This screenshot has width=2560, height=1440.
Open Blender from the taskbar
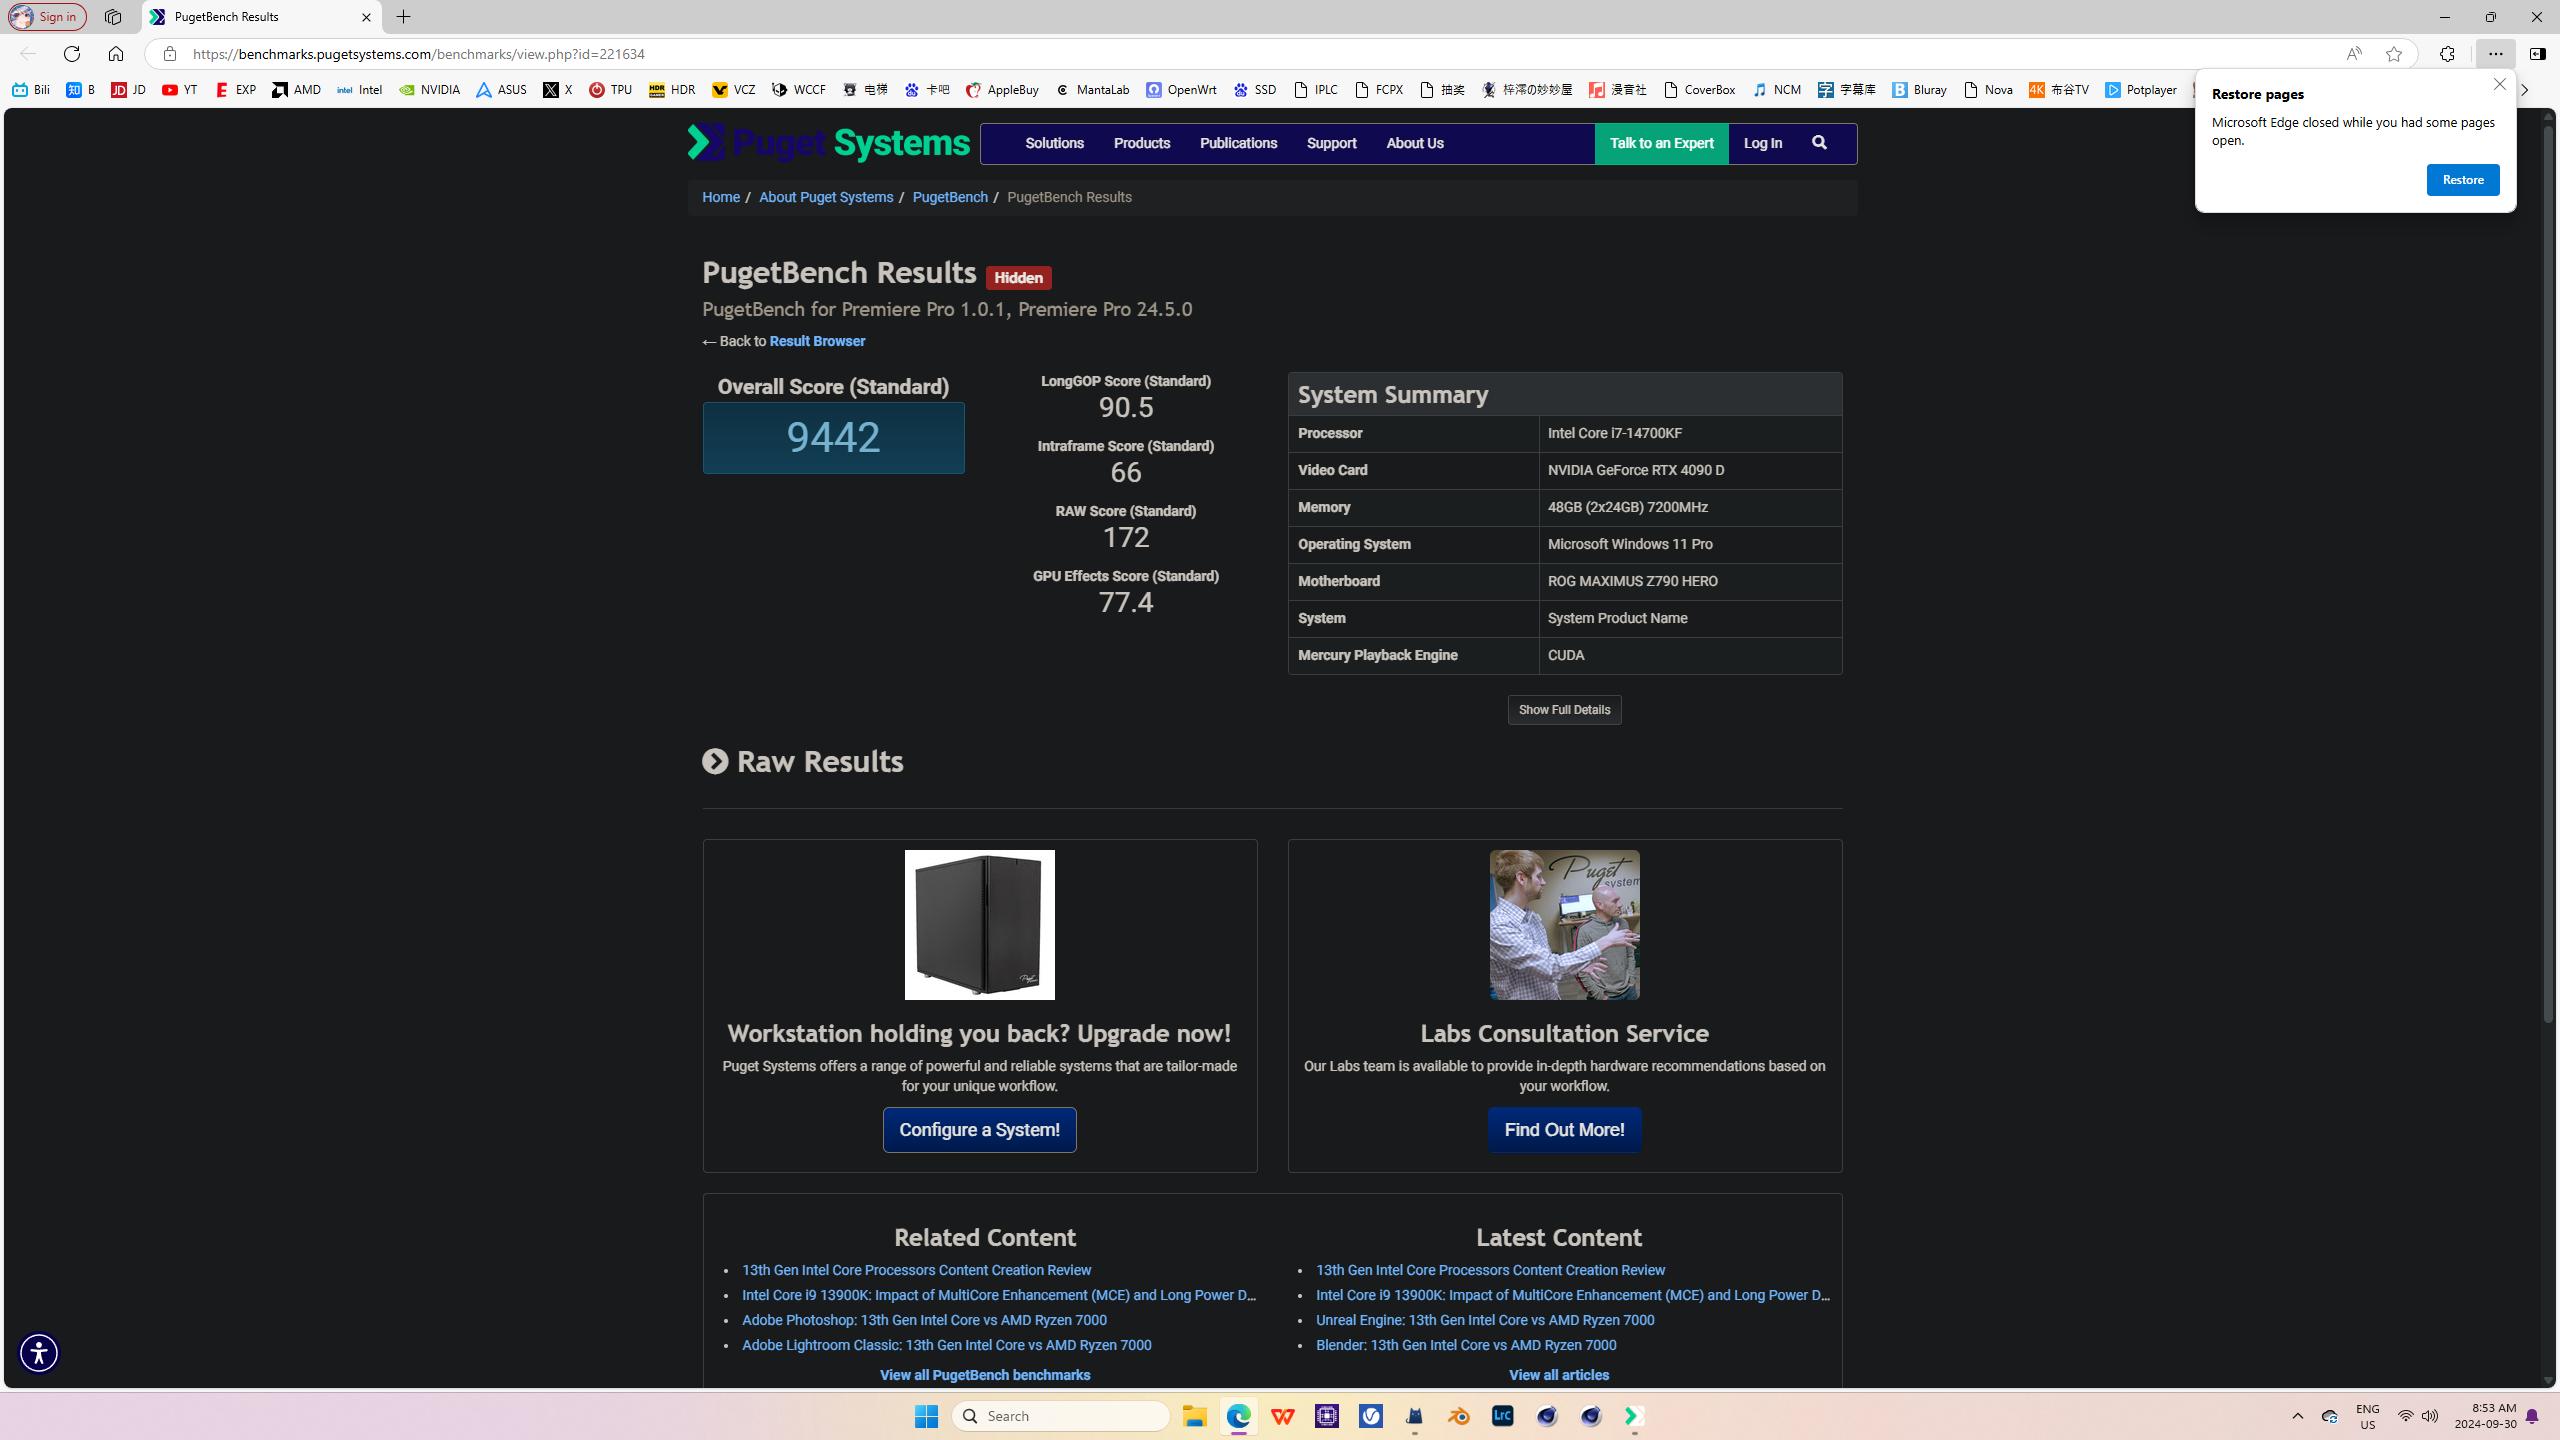click(1458, 1416)
